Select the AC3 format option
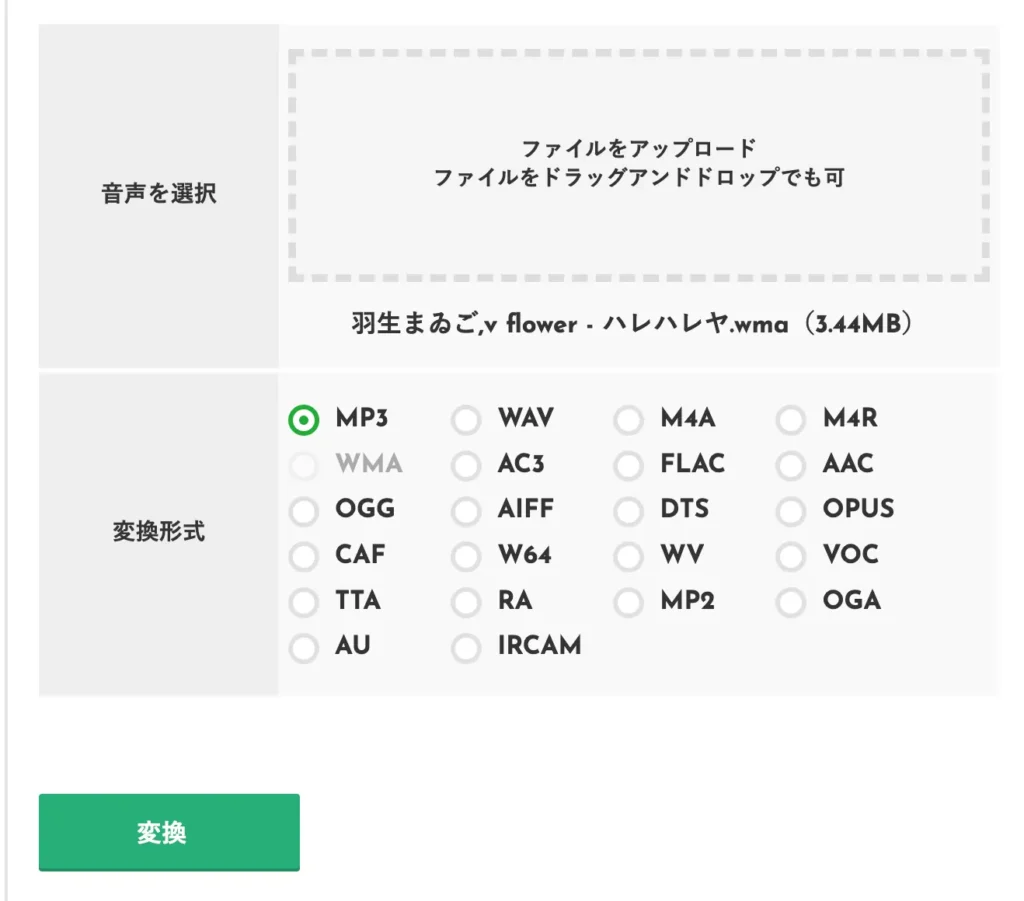 466,466
